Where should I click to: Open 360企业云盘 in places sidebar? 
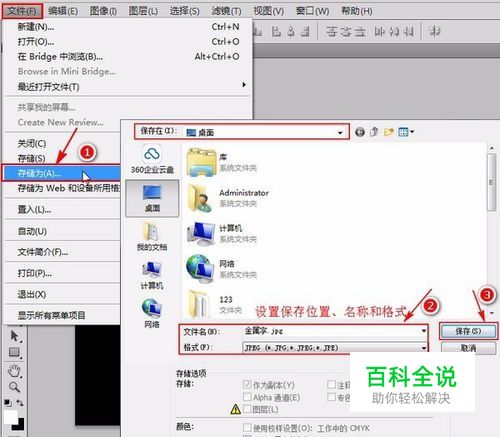(x=152, y=159)
